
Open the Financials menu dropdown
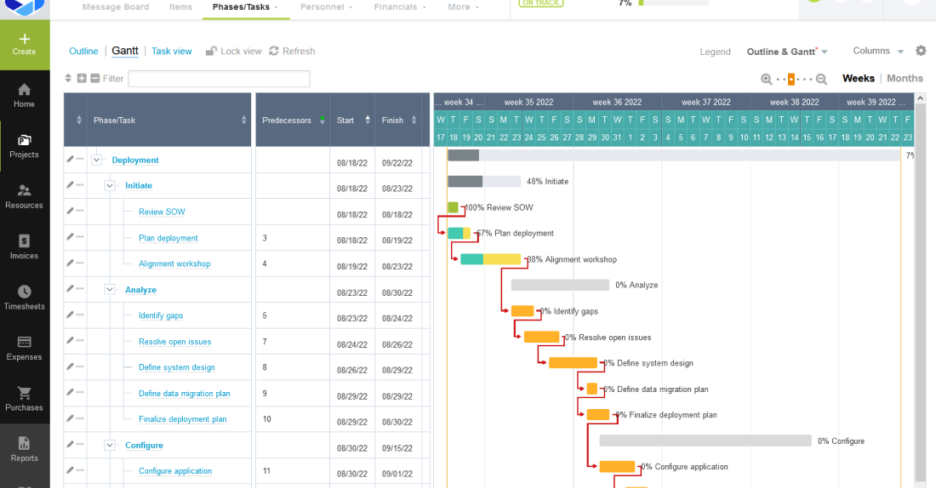[400, 7]
